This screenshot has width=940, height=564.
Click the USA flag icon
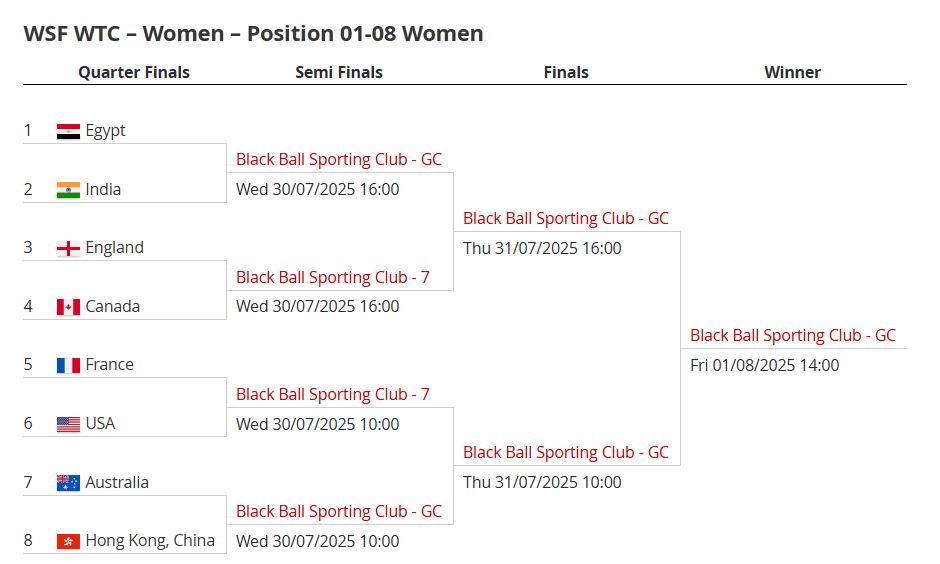pos(68,424)
